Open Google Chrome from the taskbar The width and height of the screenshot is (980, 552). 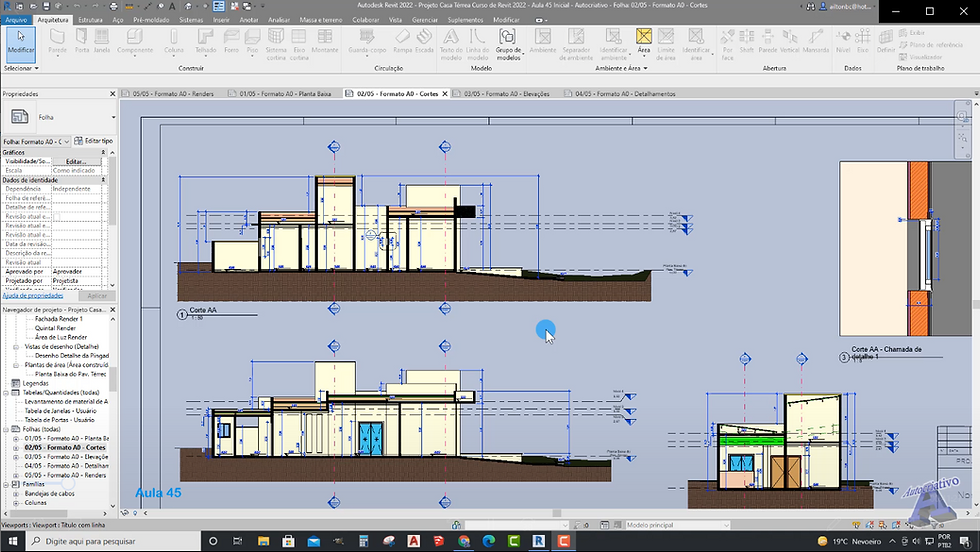click(463, 541)
